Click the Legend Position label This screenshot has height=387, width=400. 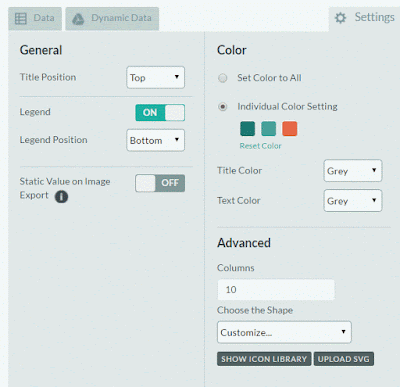[x=53, y=140]
